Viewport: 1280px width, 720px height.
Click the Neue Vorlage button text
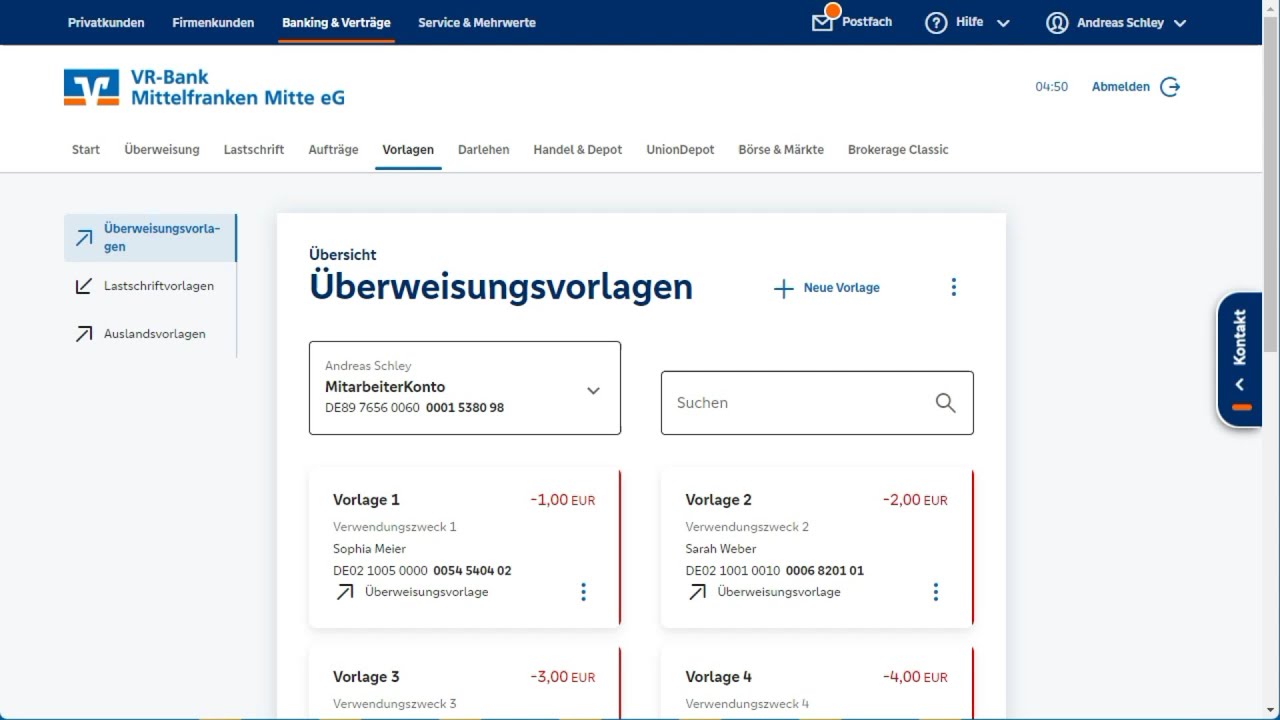[x=842, y=288]
